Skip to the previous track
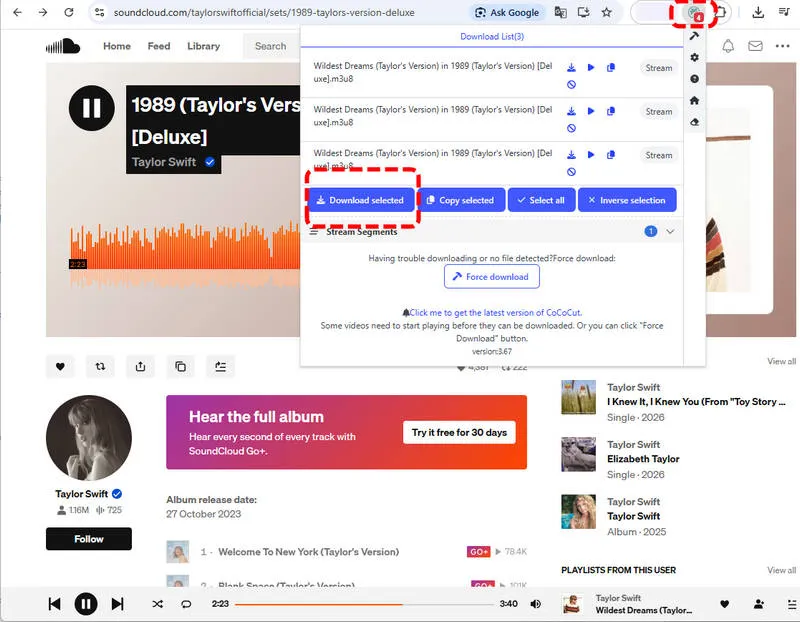 54,604
